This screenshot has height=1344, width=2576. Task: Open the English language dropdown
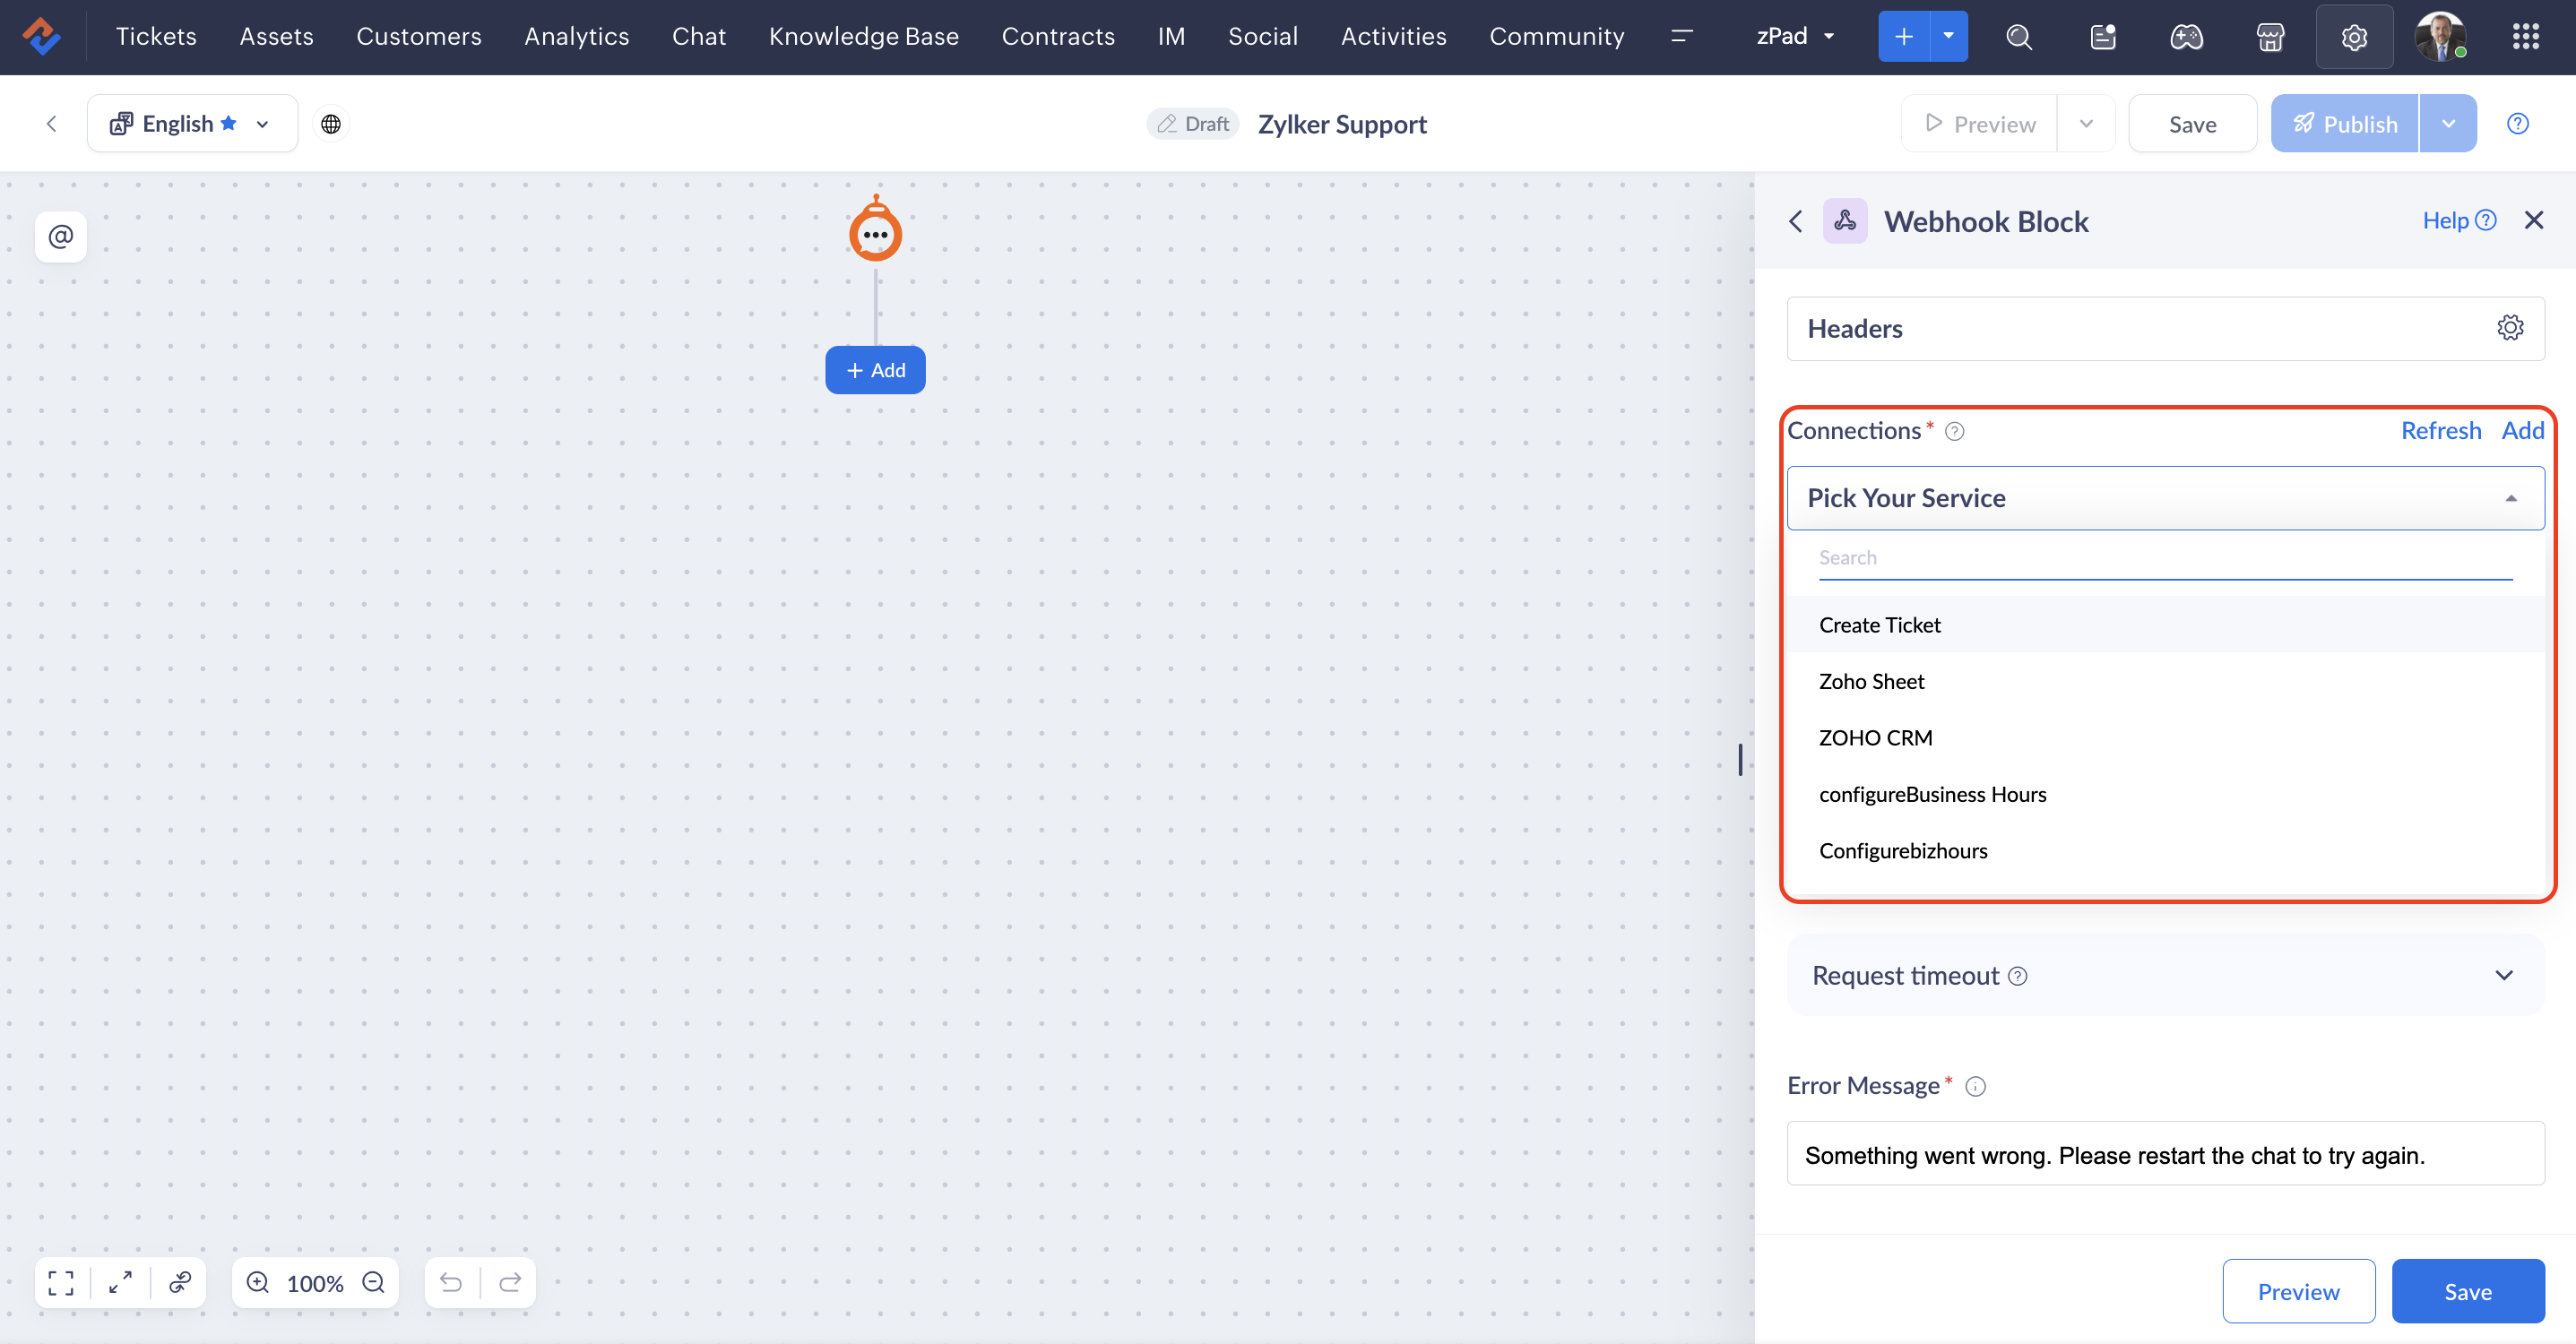192,124
